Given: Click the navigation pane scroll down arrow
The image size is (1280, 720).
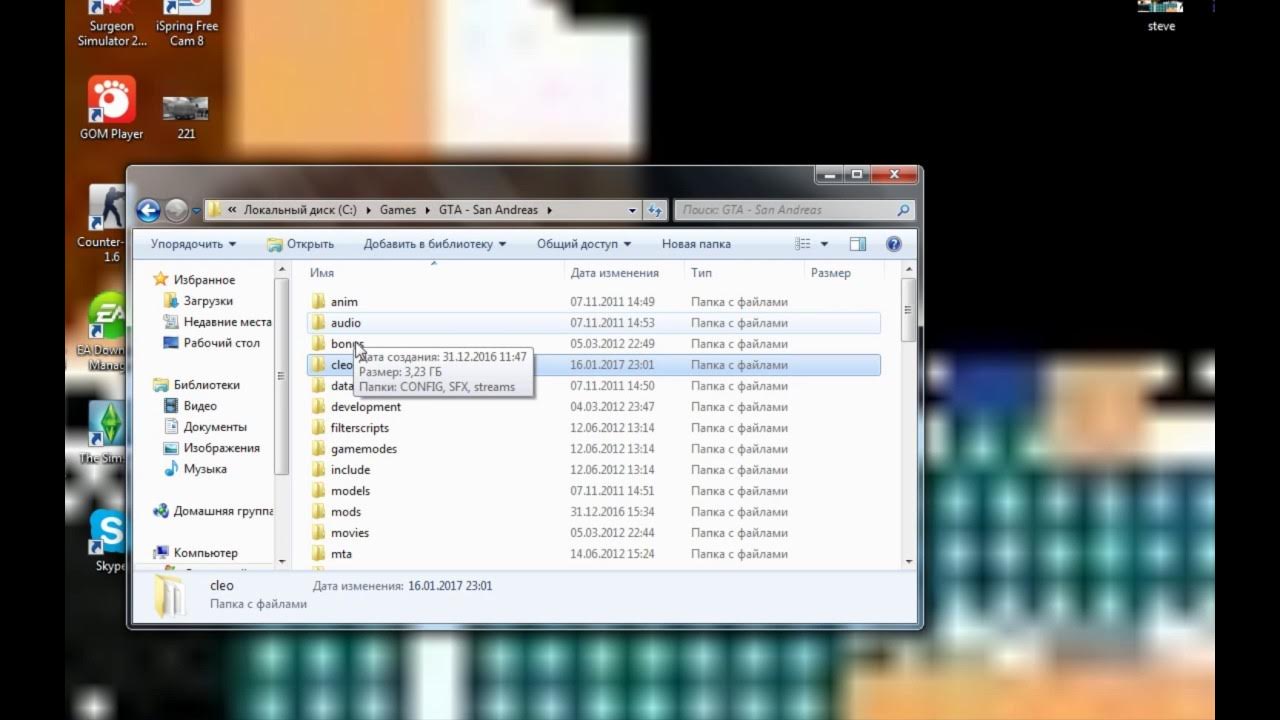Looking at the screenshot, I should pos(282,561).
